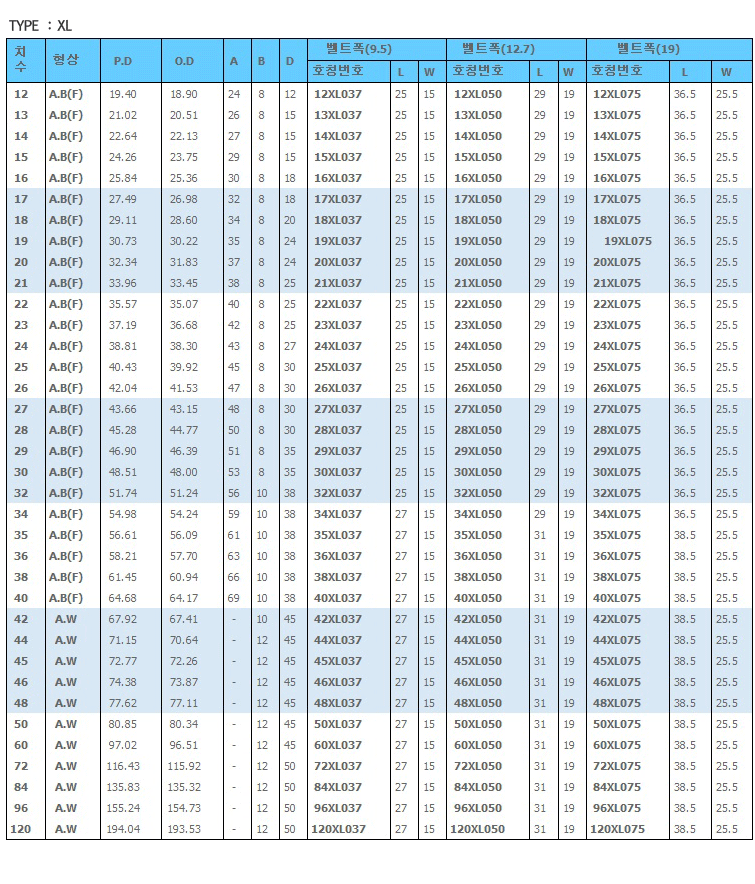Select part number 120XL050
755x884 pixels.
[x=477, y=829]
